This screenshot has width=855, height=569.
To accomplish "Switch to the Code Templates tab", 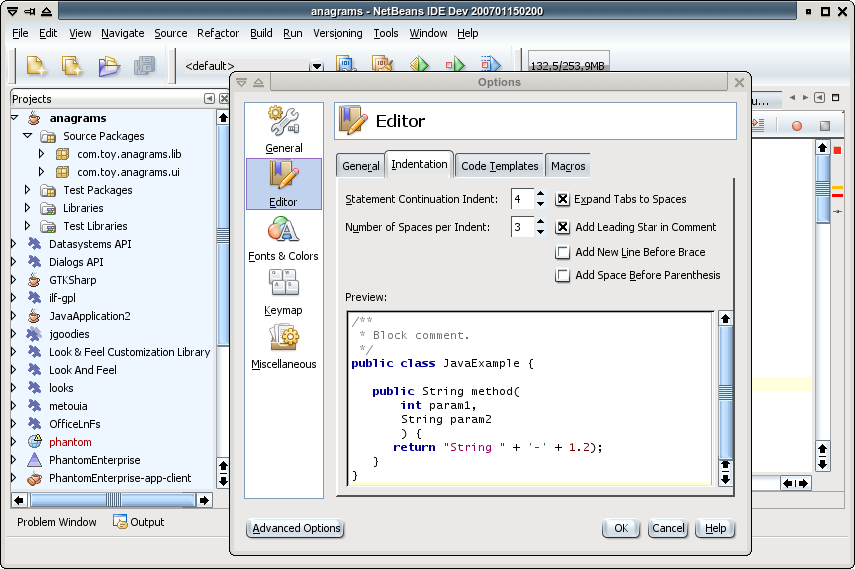I will (499, 166).
